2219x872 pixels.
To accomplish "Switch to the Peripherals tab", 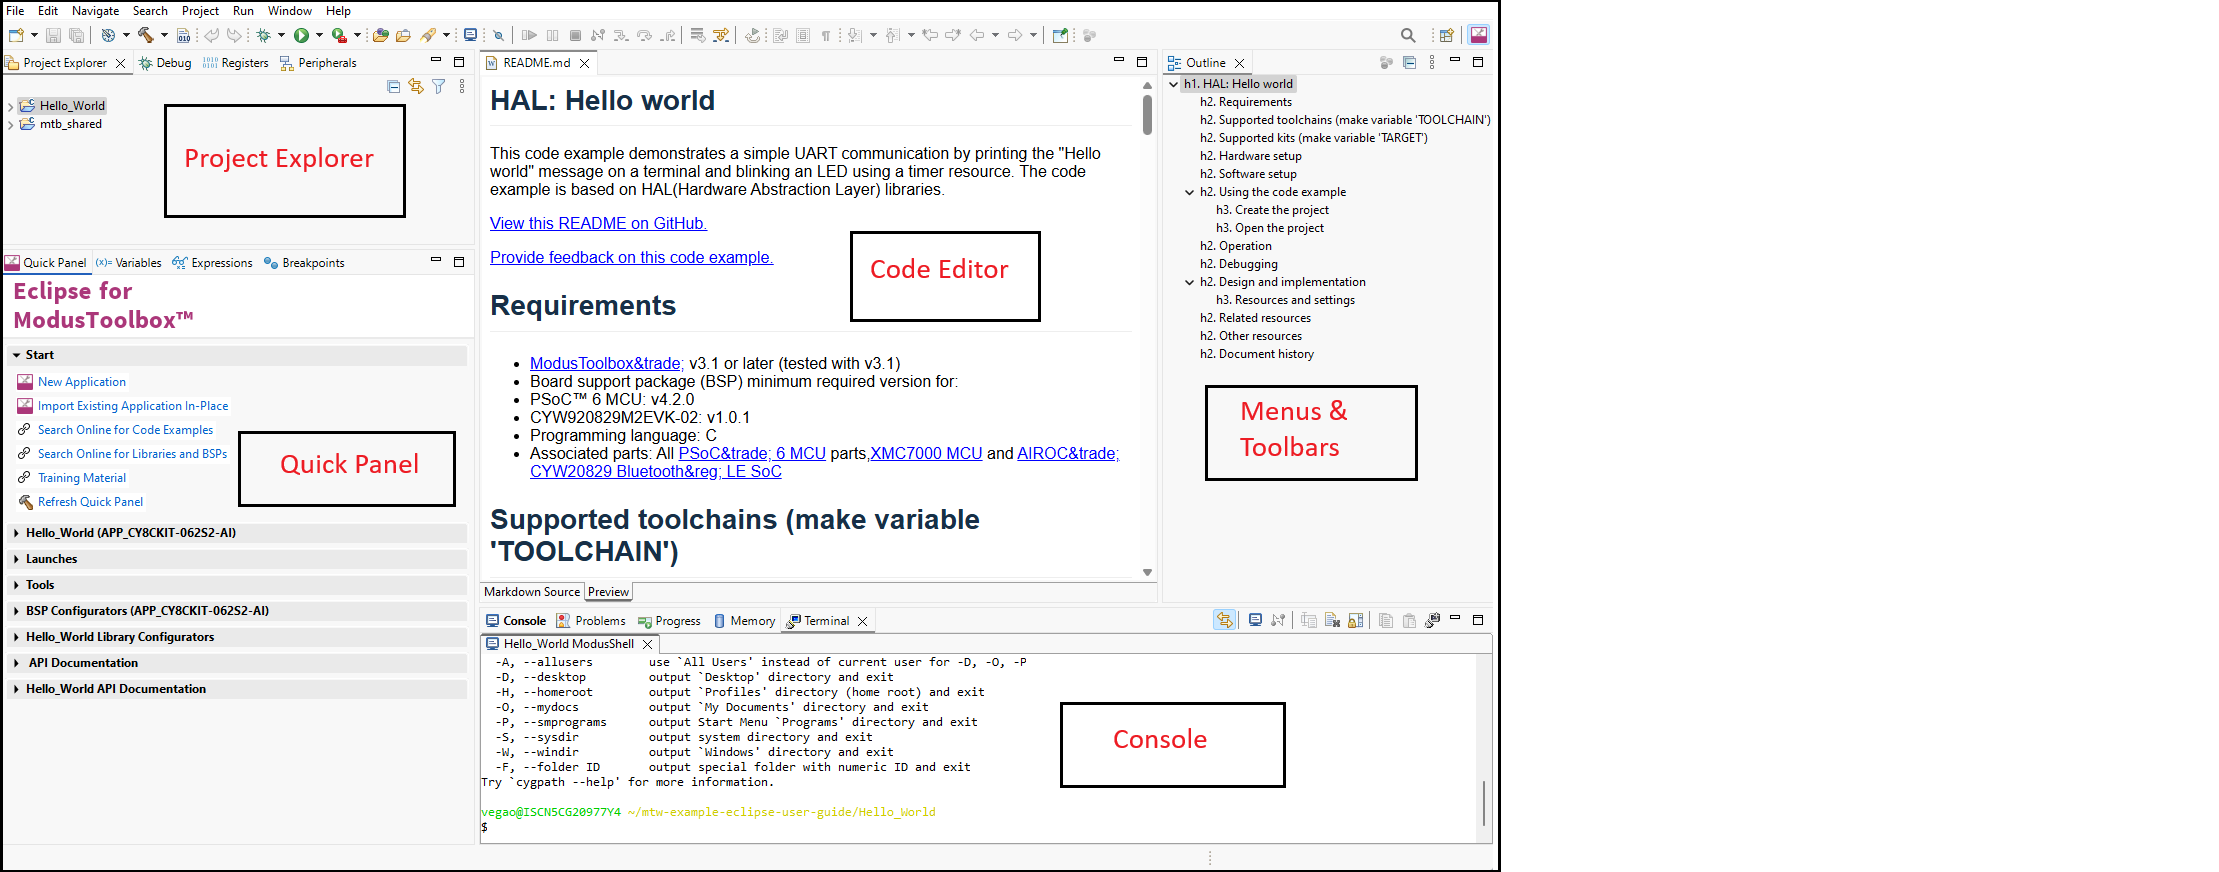I will coord(318,63).
